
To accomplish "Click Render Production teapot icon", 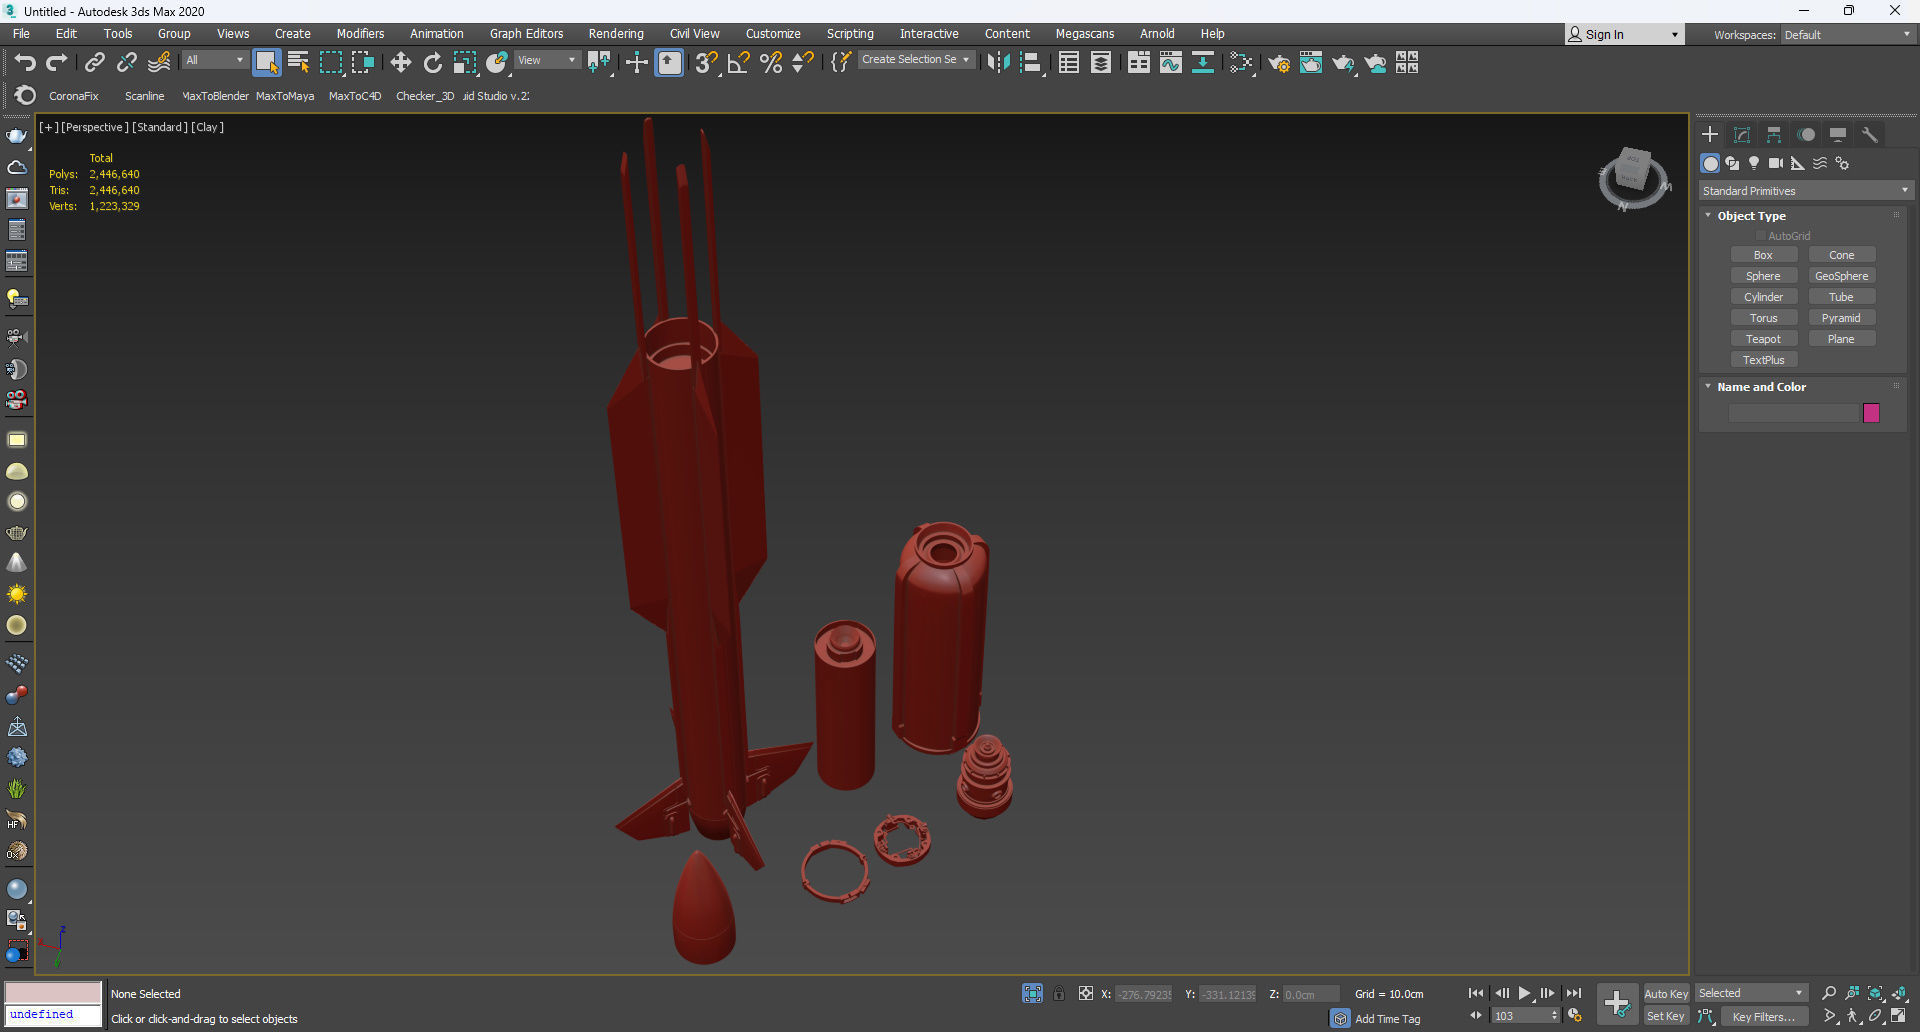I will click(x=1343, y=63).
